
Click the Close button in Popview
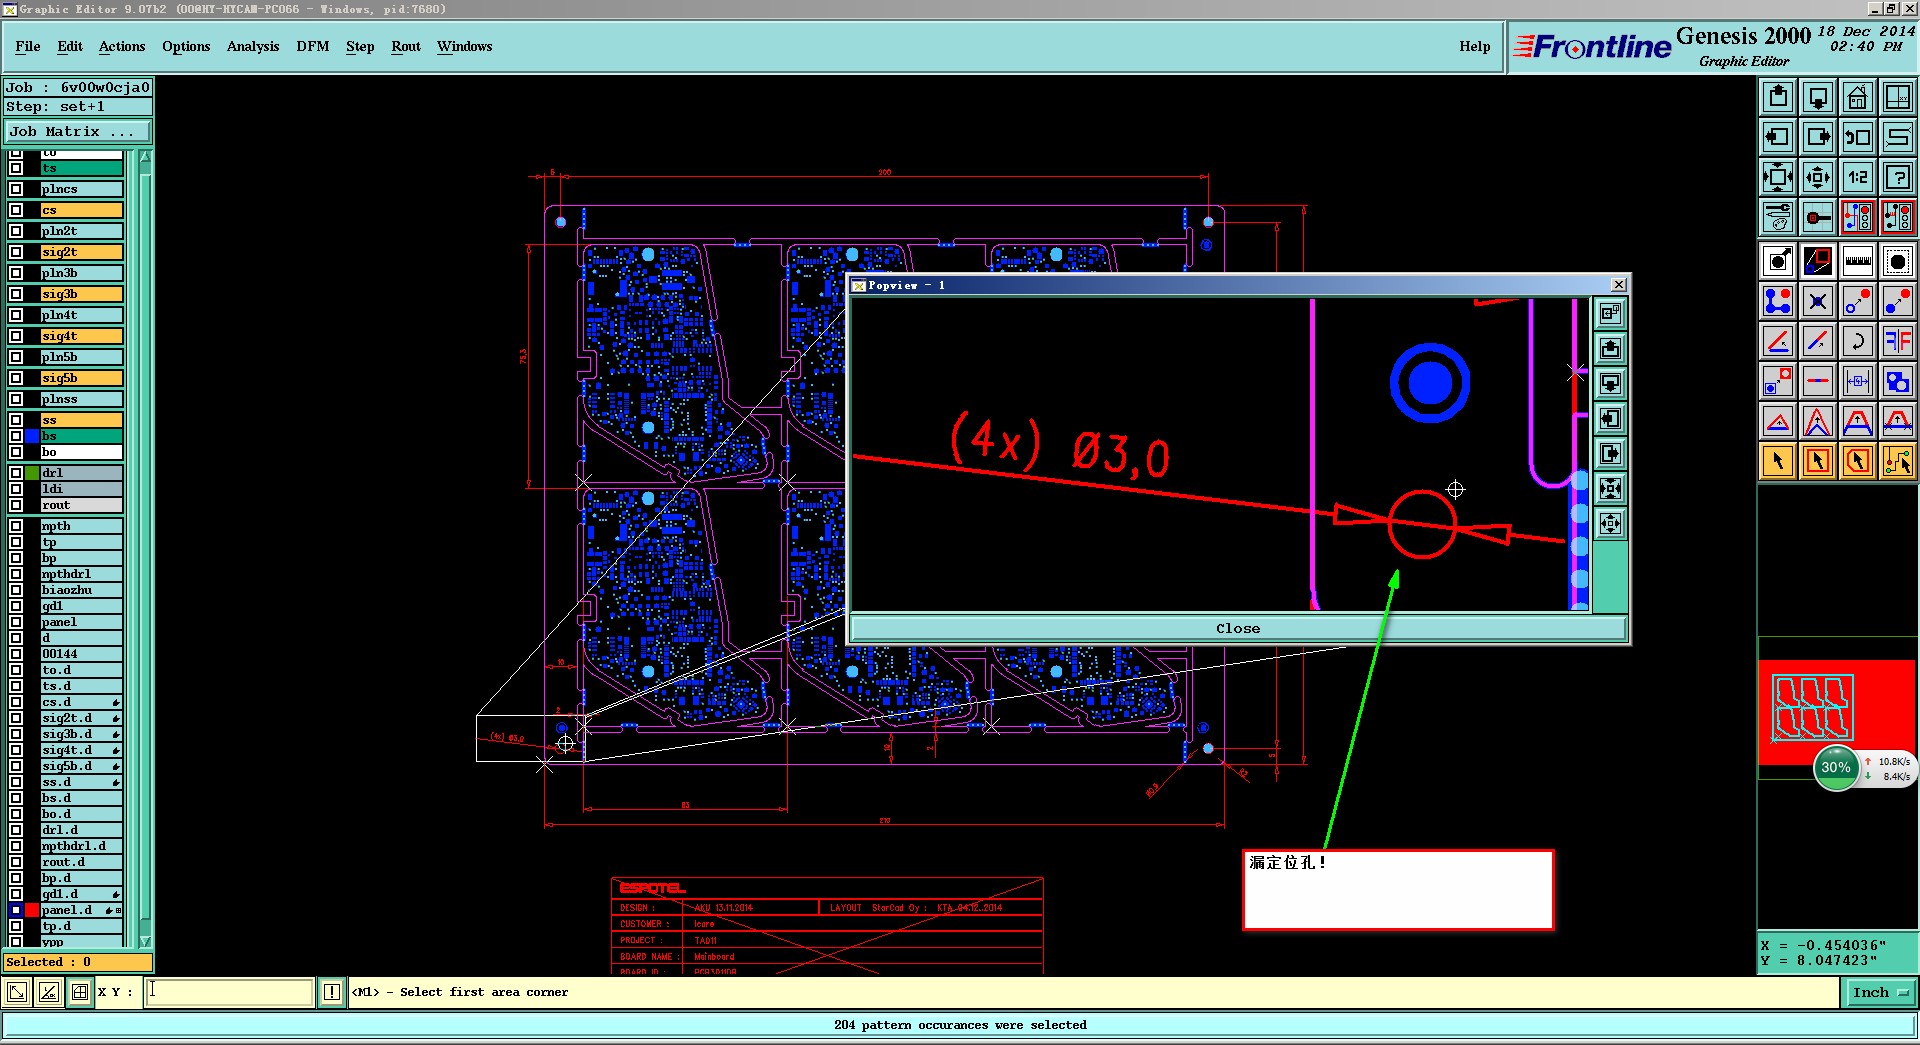click(x=1238, y=628)
